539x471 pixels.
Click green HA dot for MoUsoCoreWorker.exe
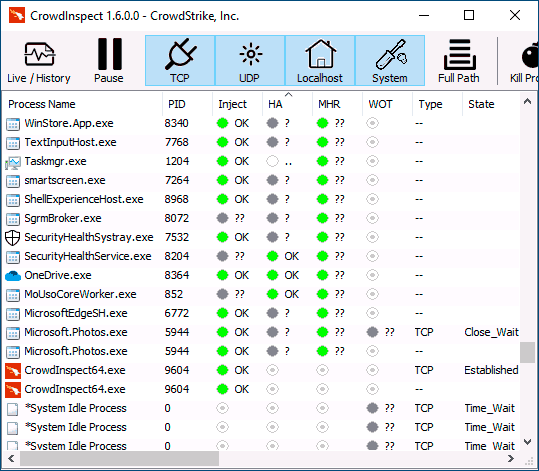(x=273, y=294)
